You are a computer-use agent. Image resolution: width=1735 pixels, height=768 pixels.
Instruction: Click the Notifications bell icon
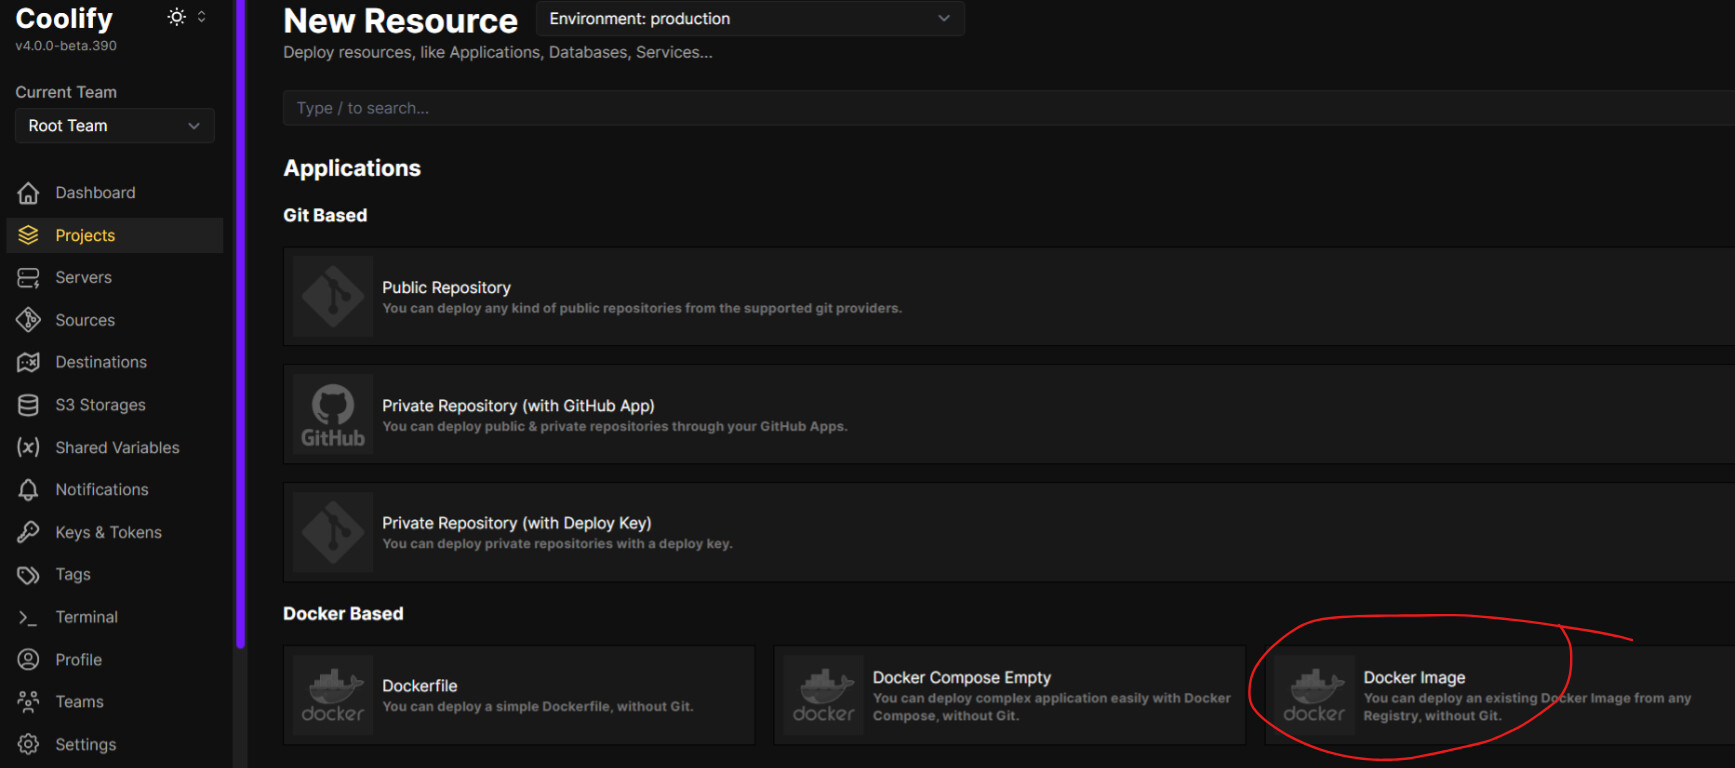click(28, 490)
